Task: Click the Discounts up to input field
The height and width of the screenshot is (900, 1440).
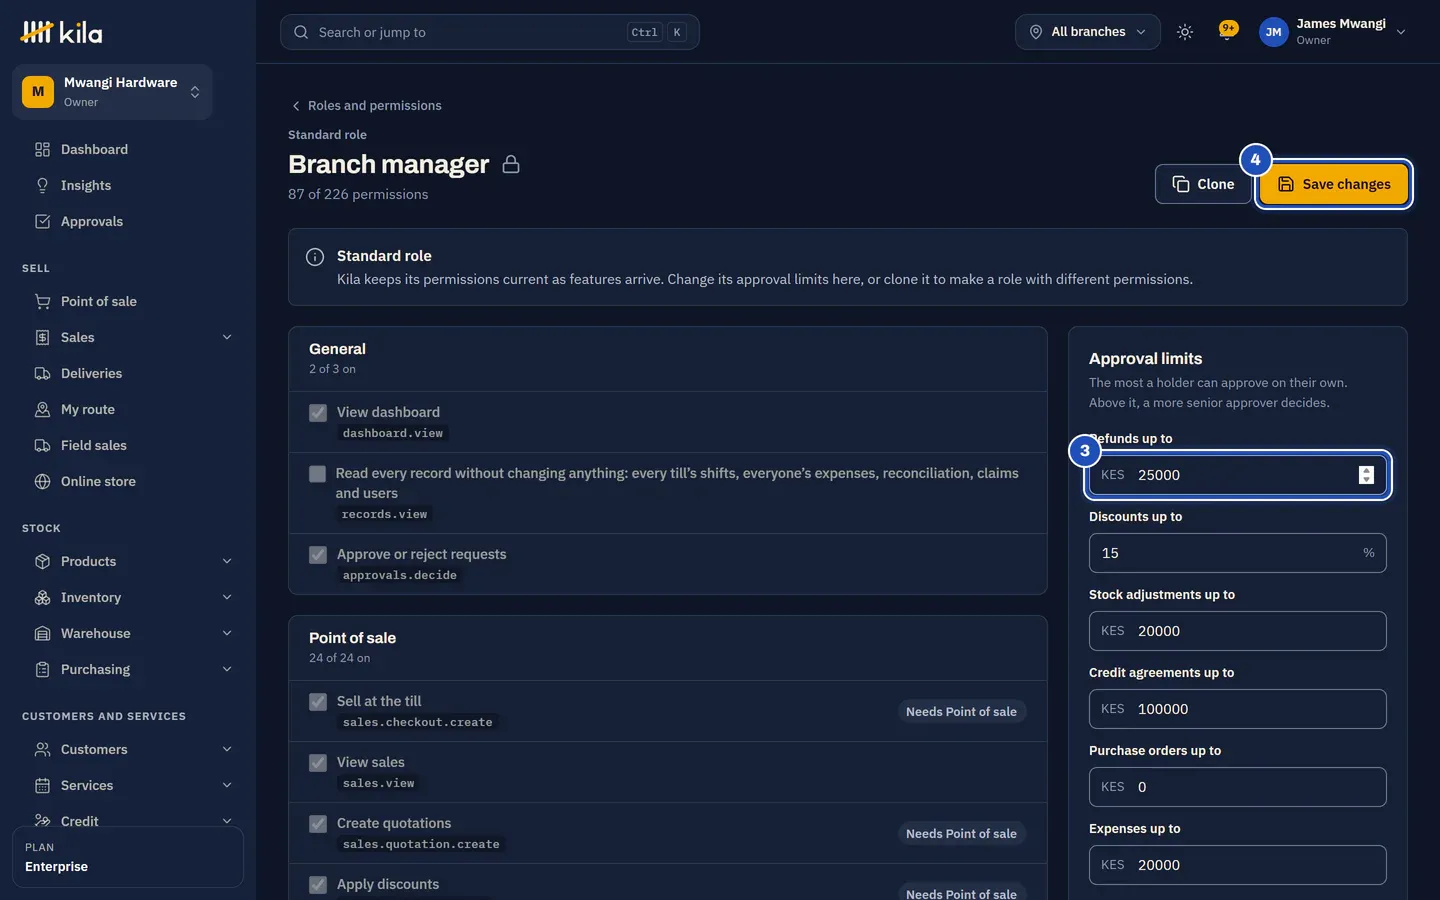Action: point(1238,553)
